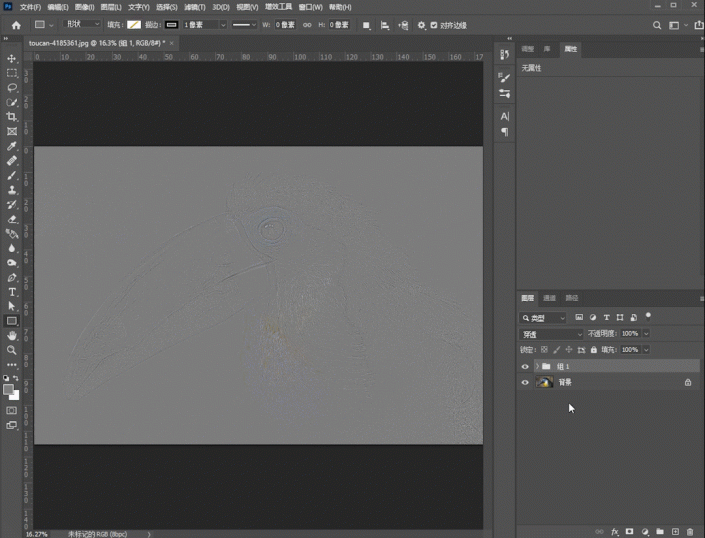
Task: Click the create new layer icon
Action: [675, 532]
